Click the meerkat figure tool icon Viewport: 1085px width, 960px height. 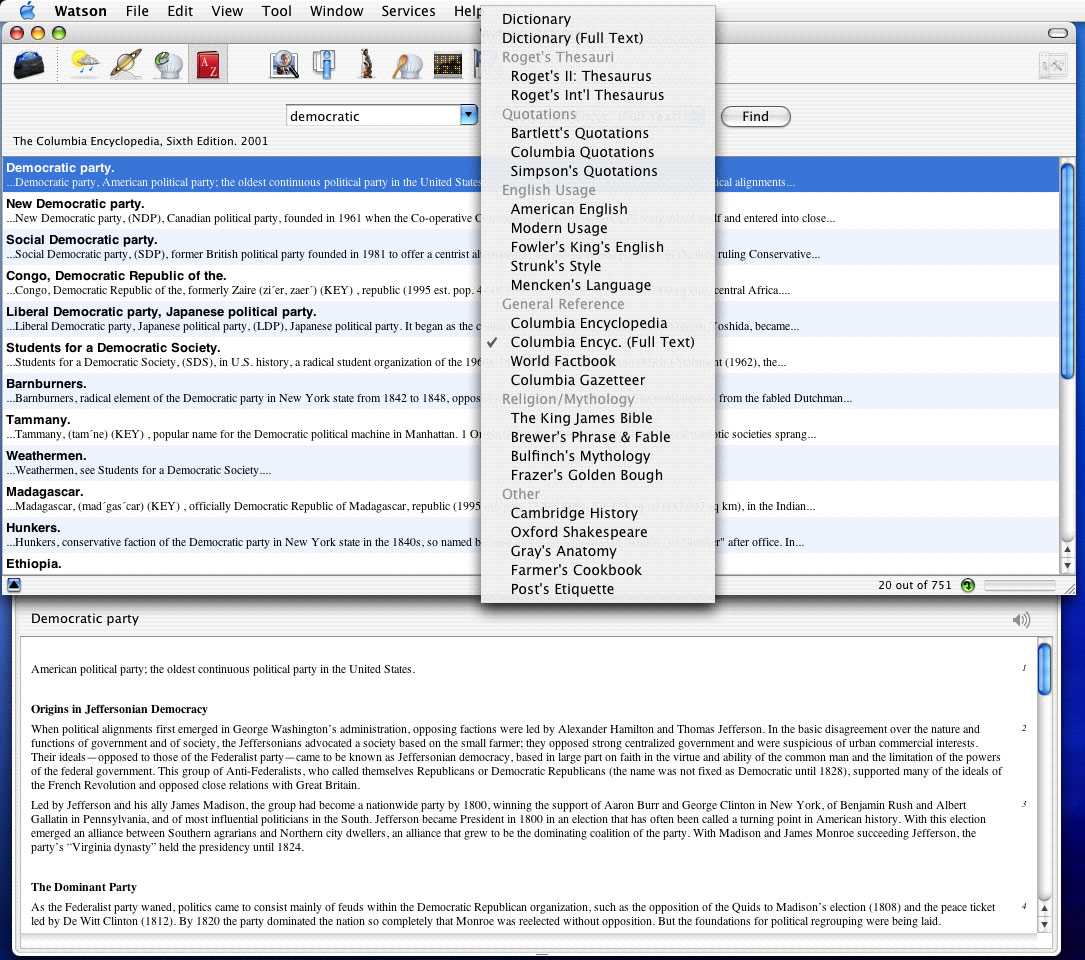click(x=366, y=64)
